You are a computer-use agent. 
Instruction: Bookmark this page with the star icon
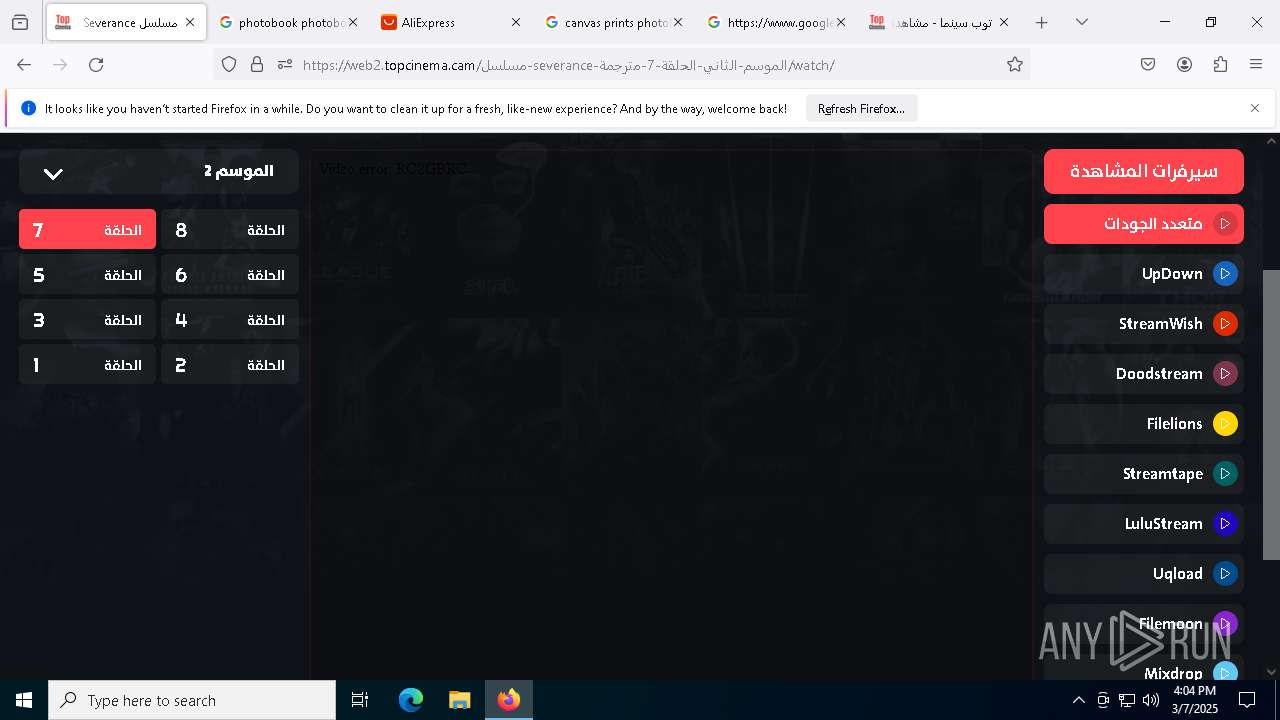(x=1015, y=64)
